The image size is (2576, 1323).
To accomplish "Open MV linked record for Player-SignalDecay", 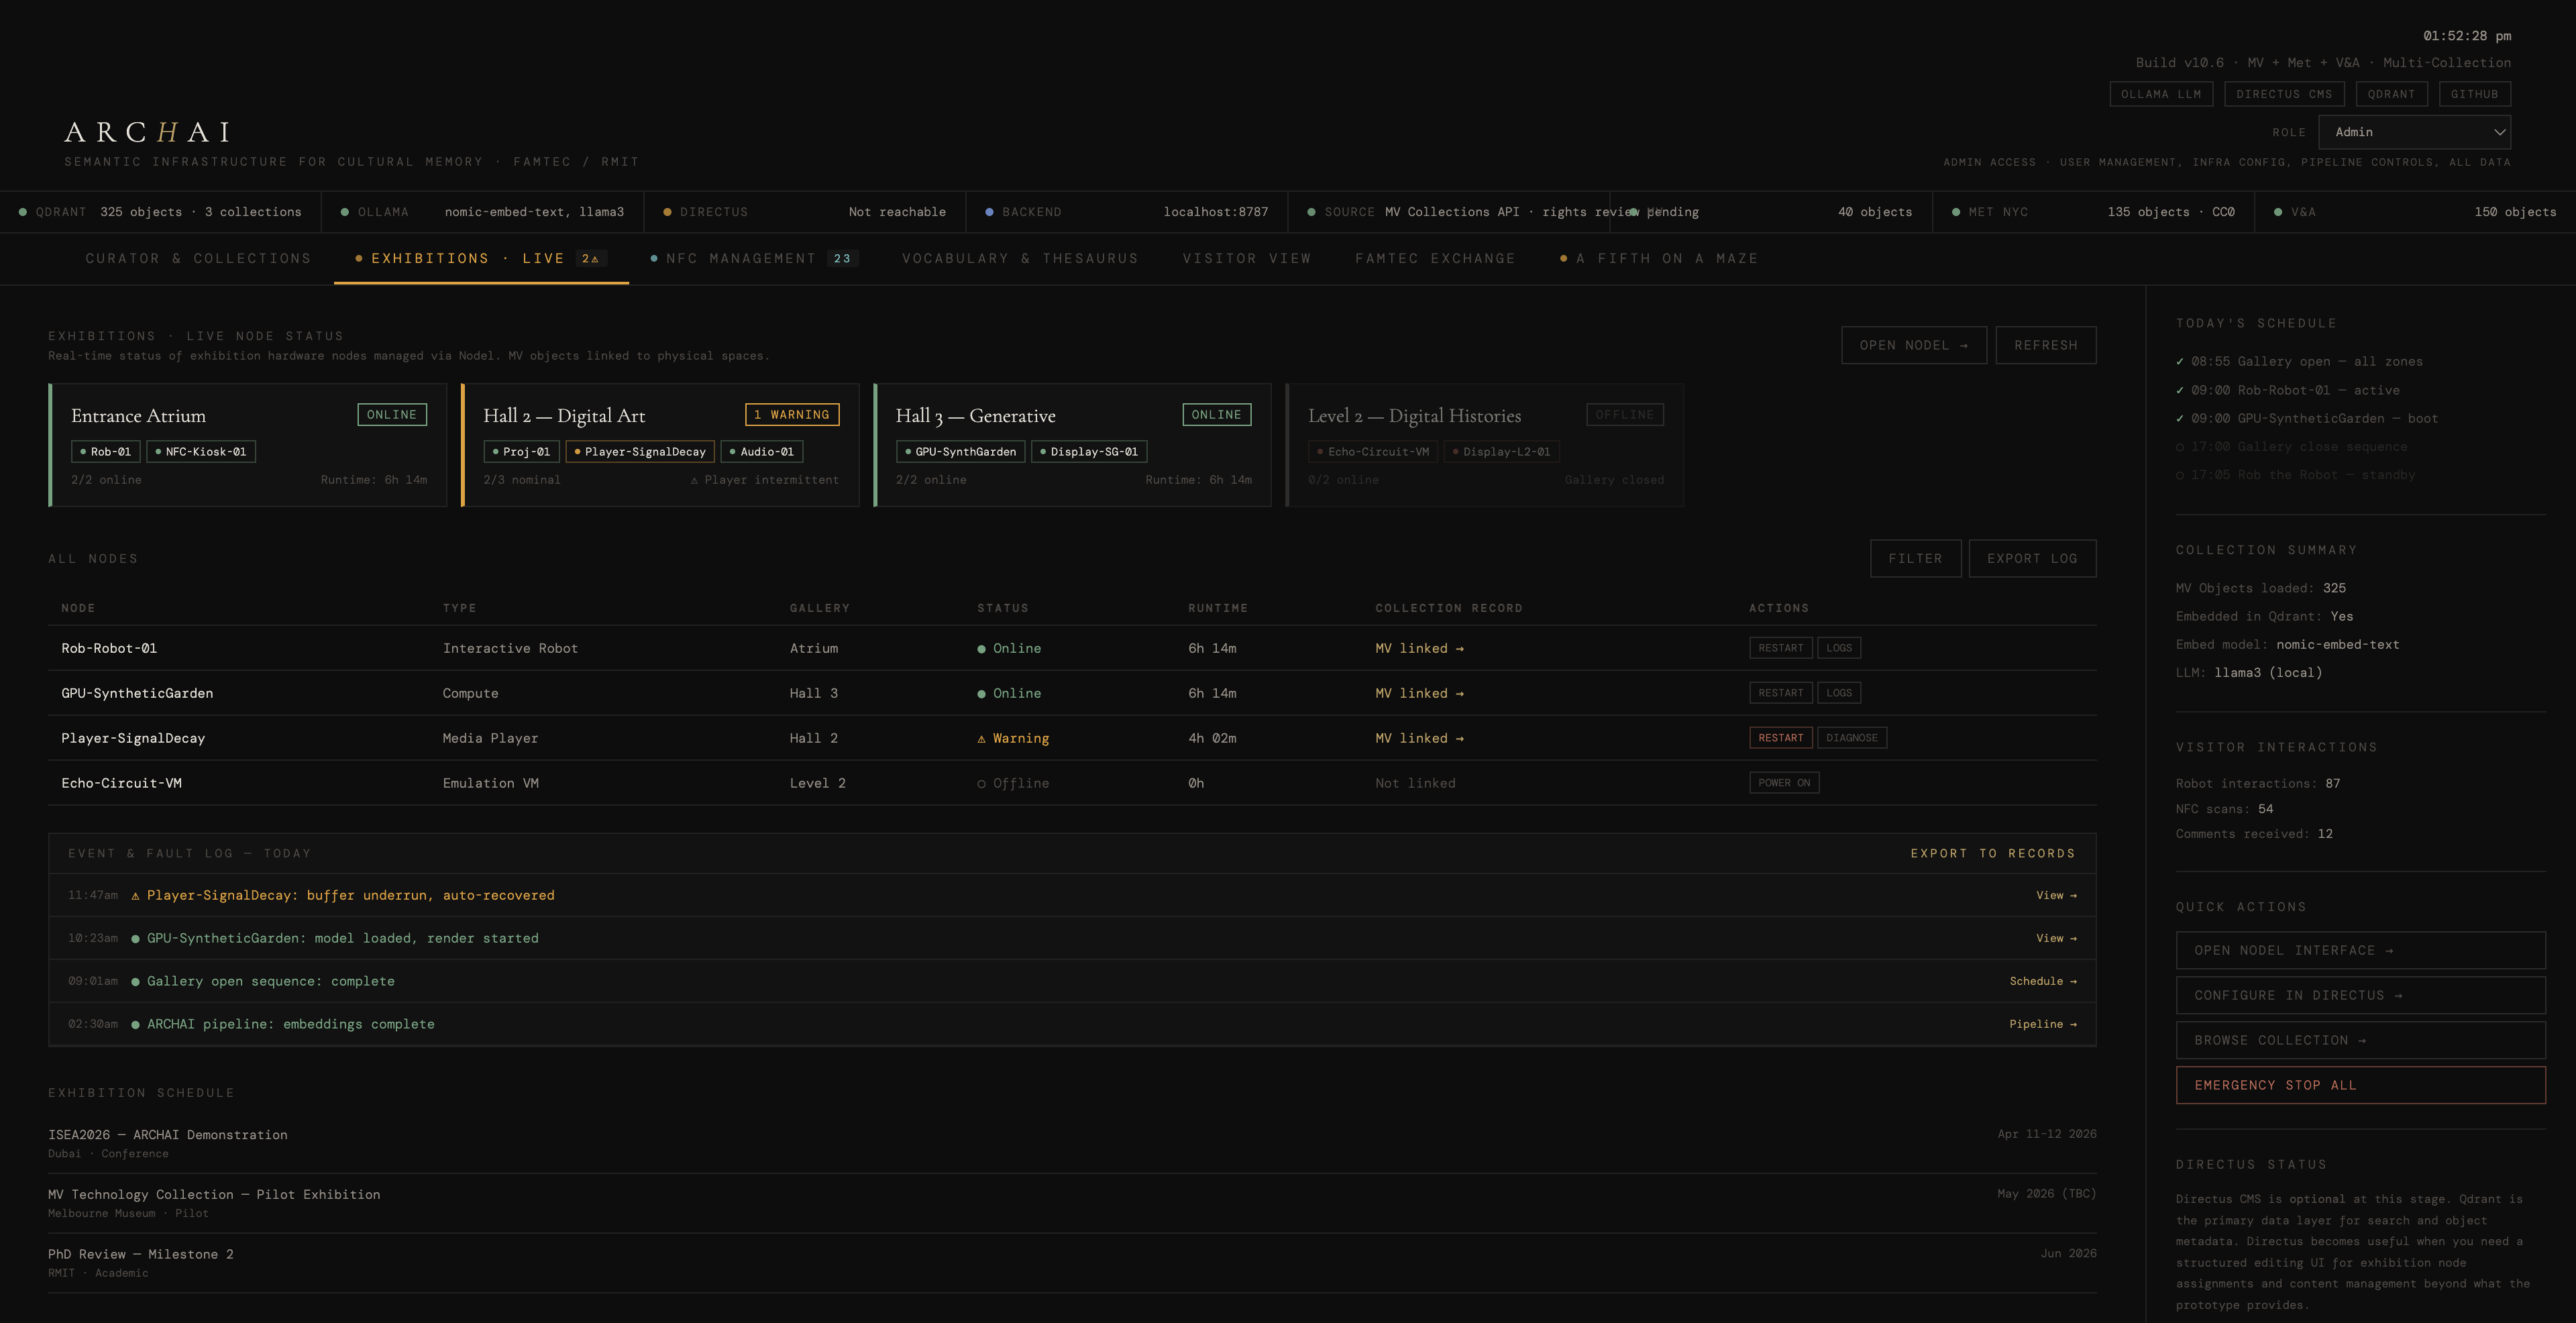I will pyautogui.click(x=1419, y=739).
